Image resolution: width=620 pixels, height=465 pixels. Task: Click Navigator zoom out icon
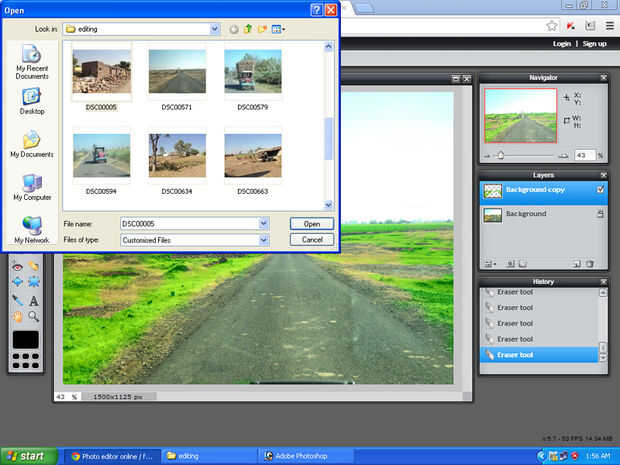coord(487,156)
